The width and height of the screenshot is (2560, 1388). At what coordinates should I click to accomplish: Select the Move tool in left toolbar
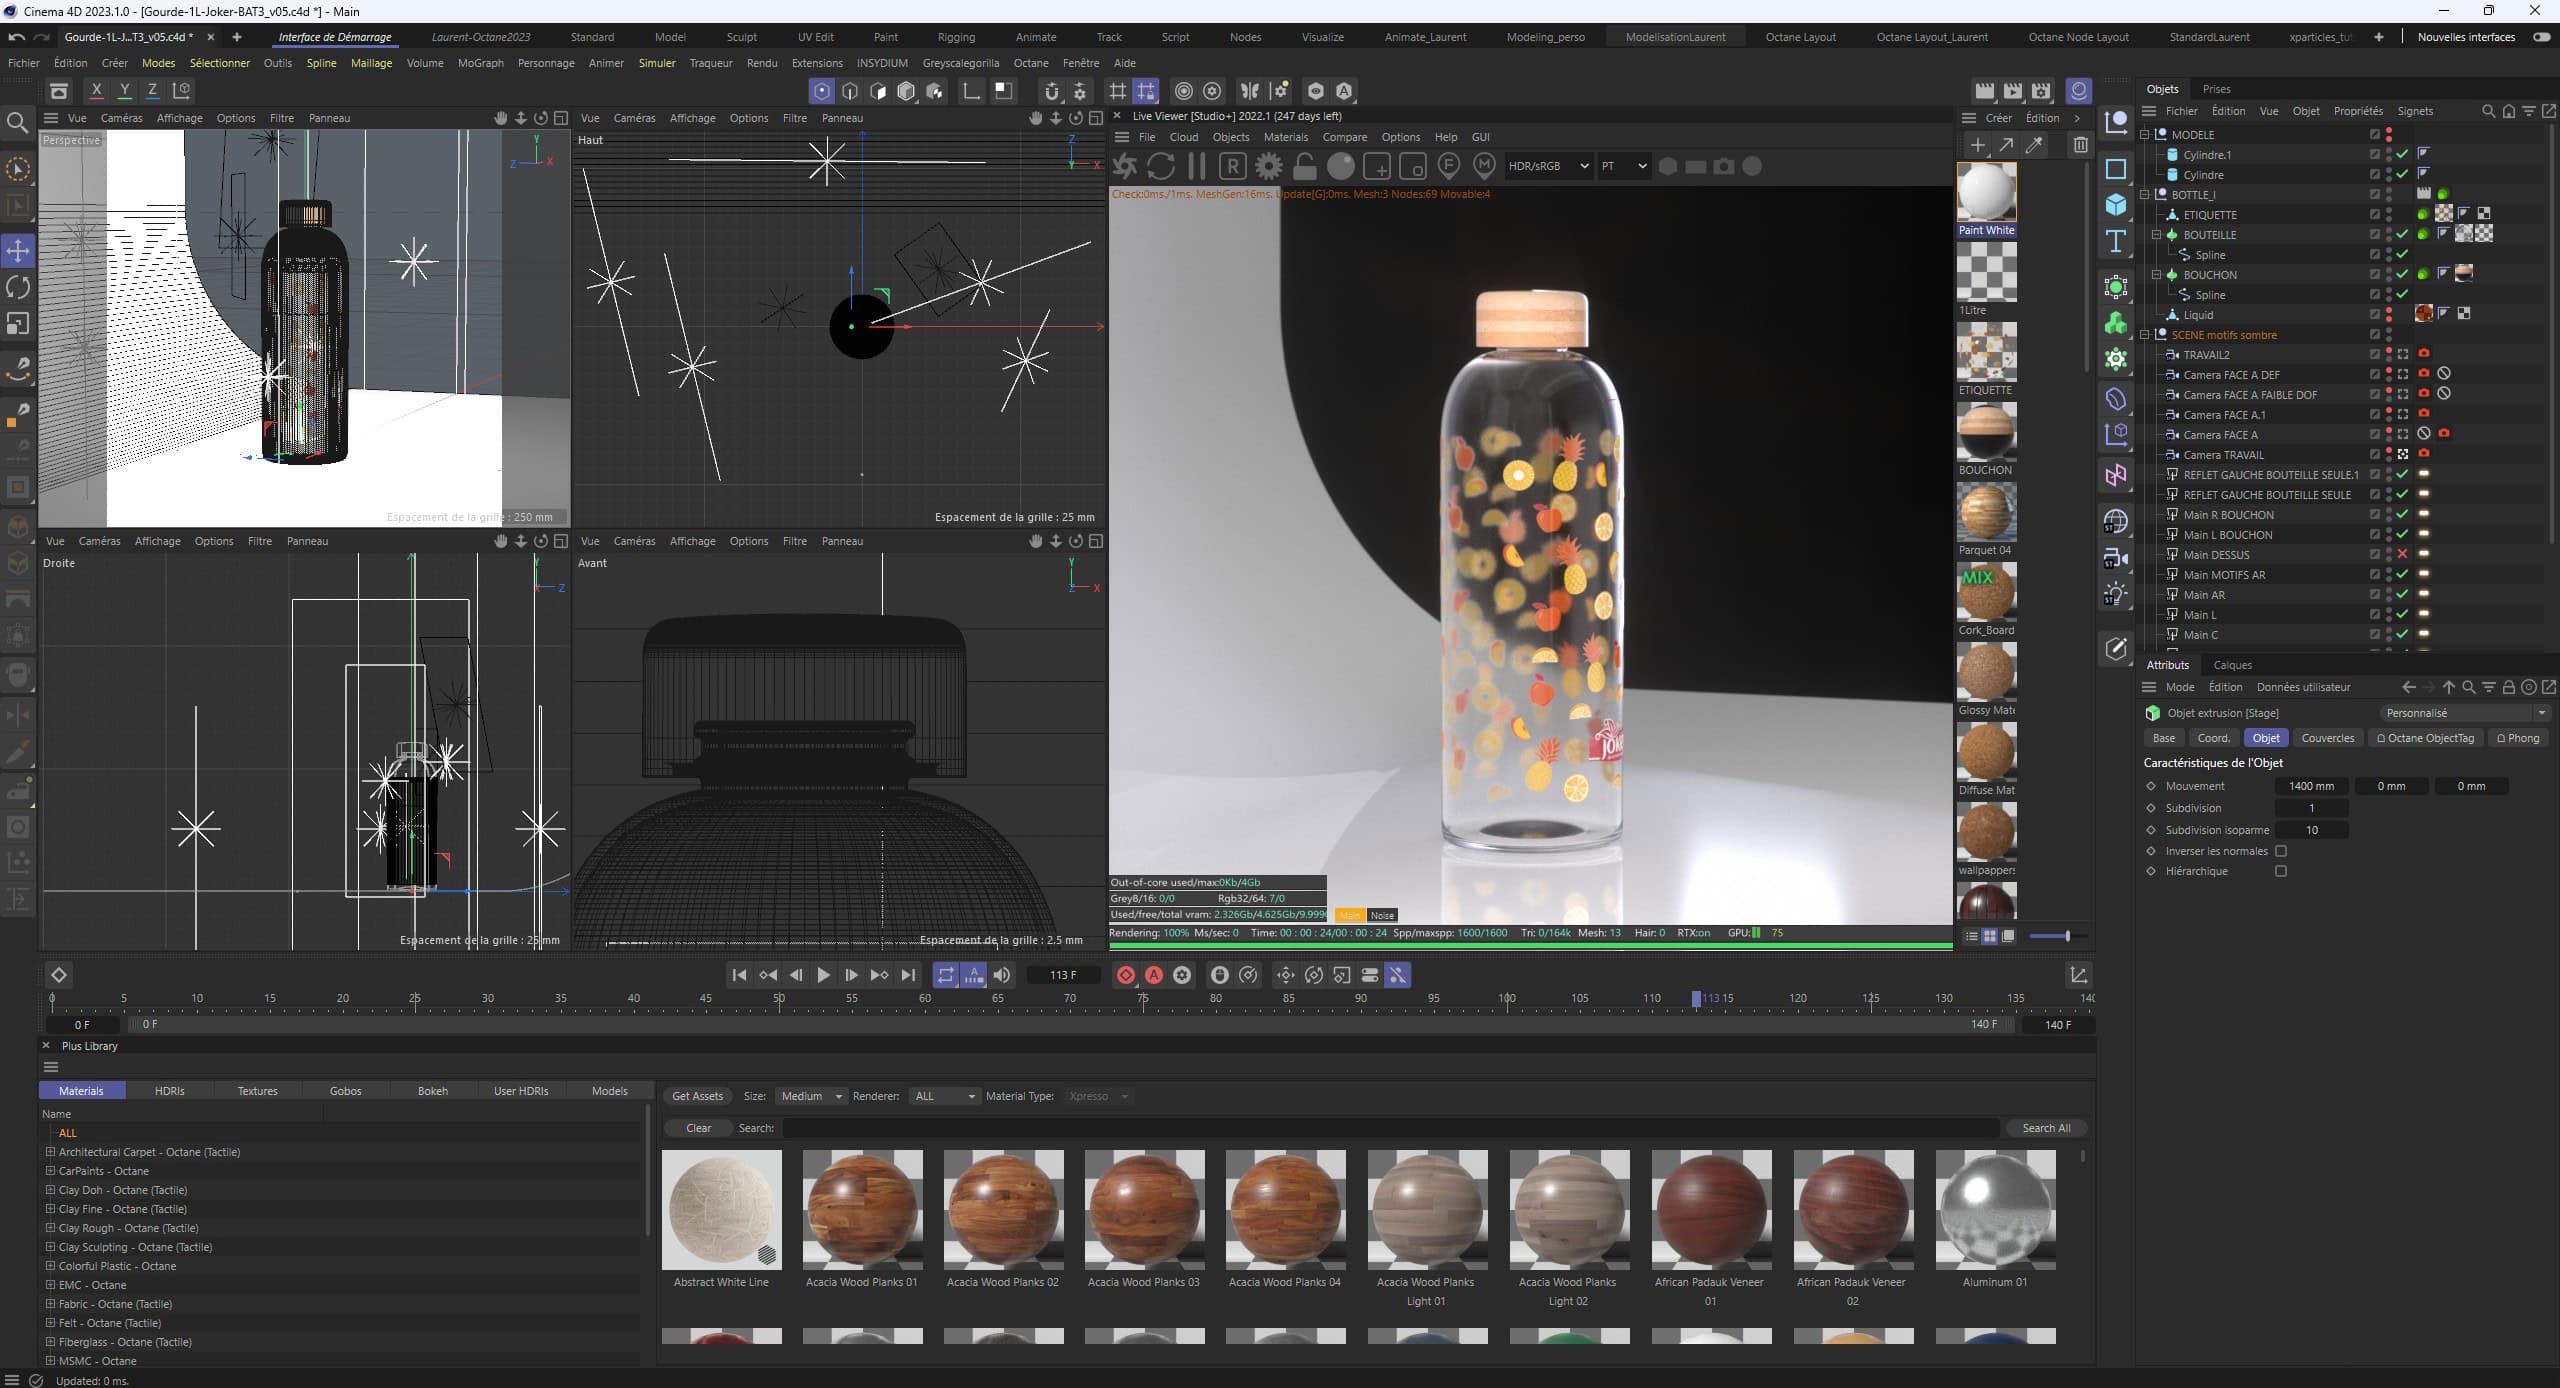pos(18,250)
